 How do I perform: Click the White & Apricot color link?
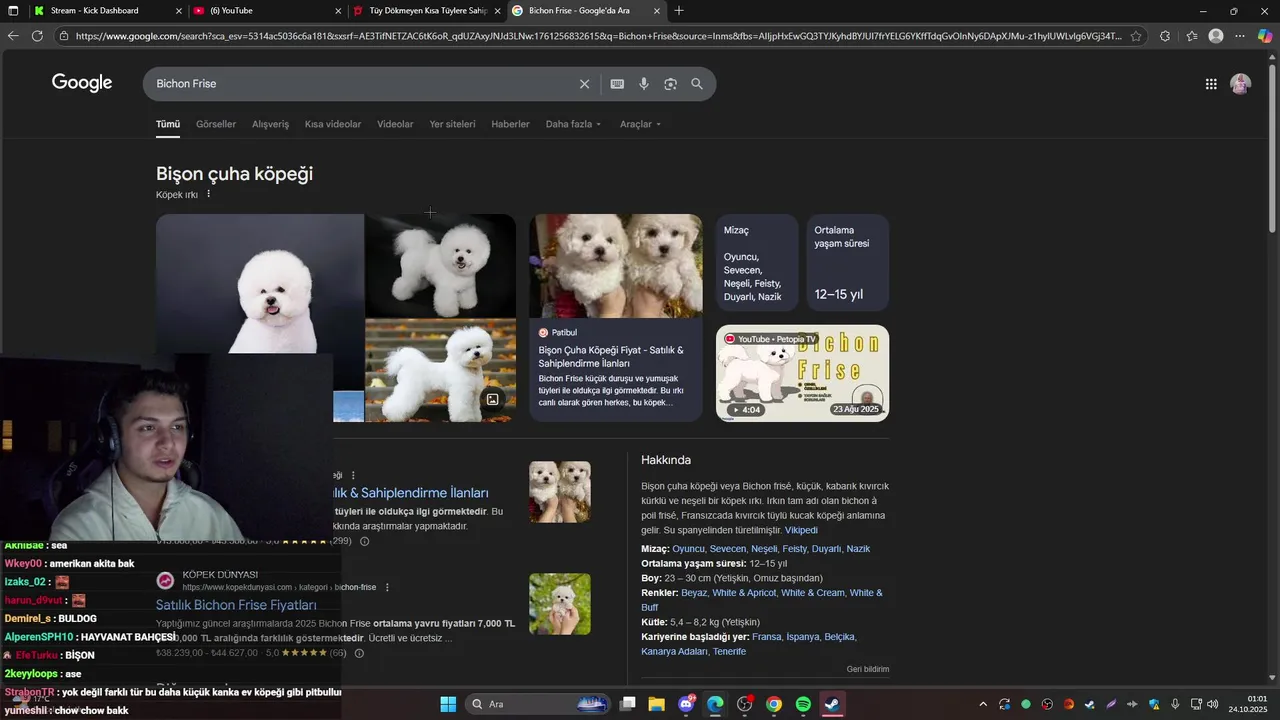pyautogui.click(x=744, y=593)
